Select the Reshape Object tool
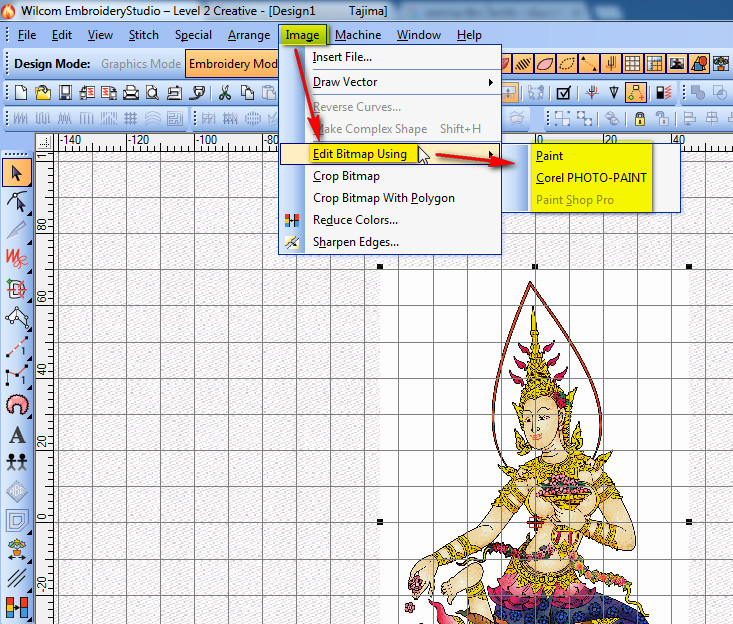The width and height of the screenshot is (733, 624). click(x=17, y=202)
